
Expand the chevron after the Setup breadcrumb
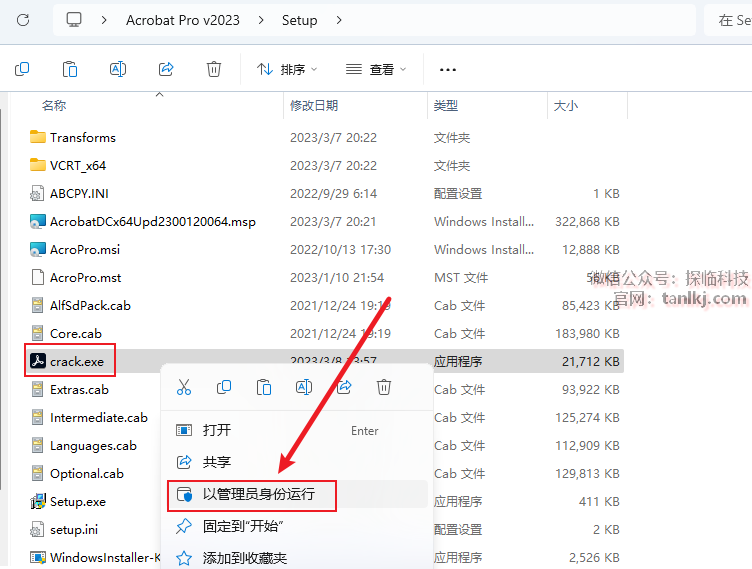click(x=339, y=20)
